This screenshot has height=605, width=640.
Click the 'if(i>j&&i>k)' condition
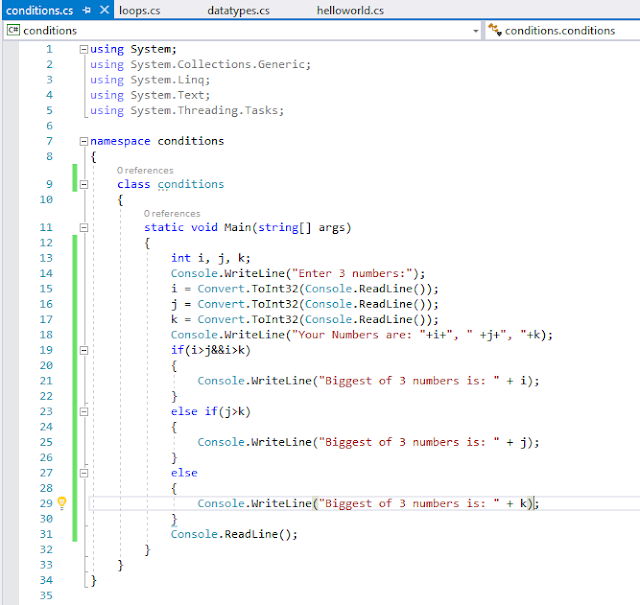[x=211, y=350]
